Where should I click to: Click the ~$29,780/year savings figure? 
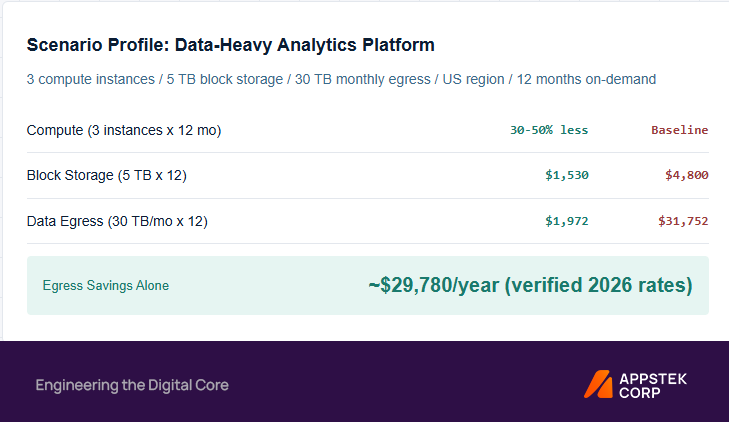click(434, 285)
